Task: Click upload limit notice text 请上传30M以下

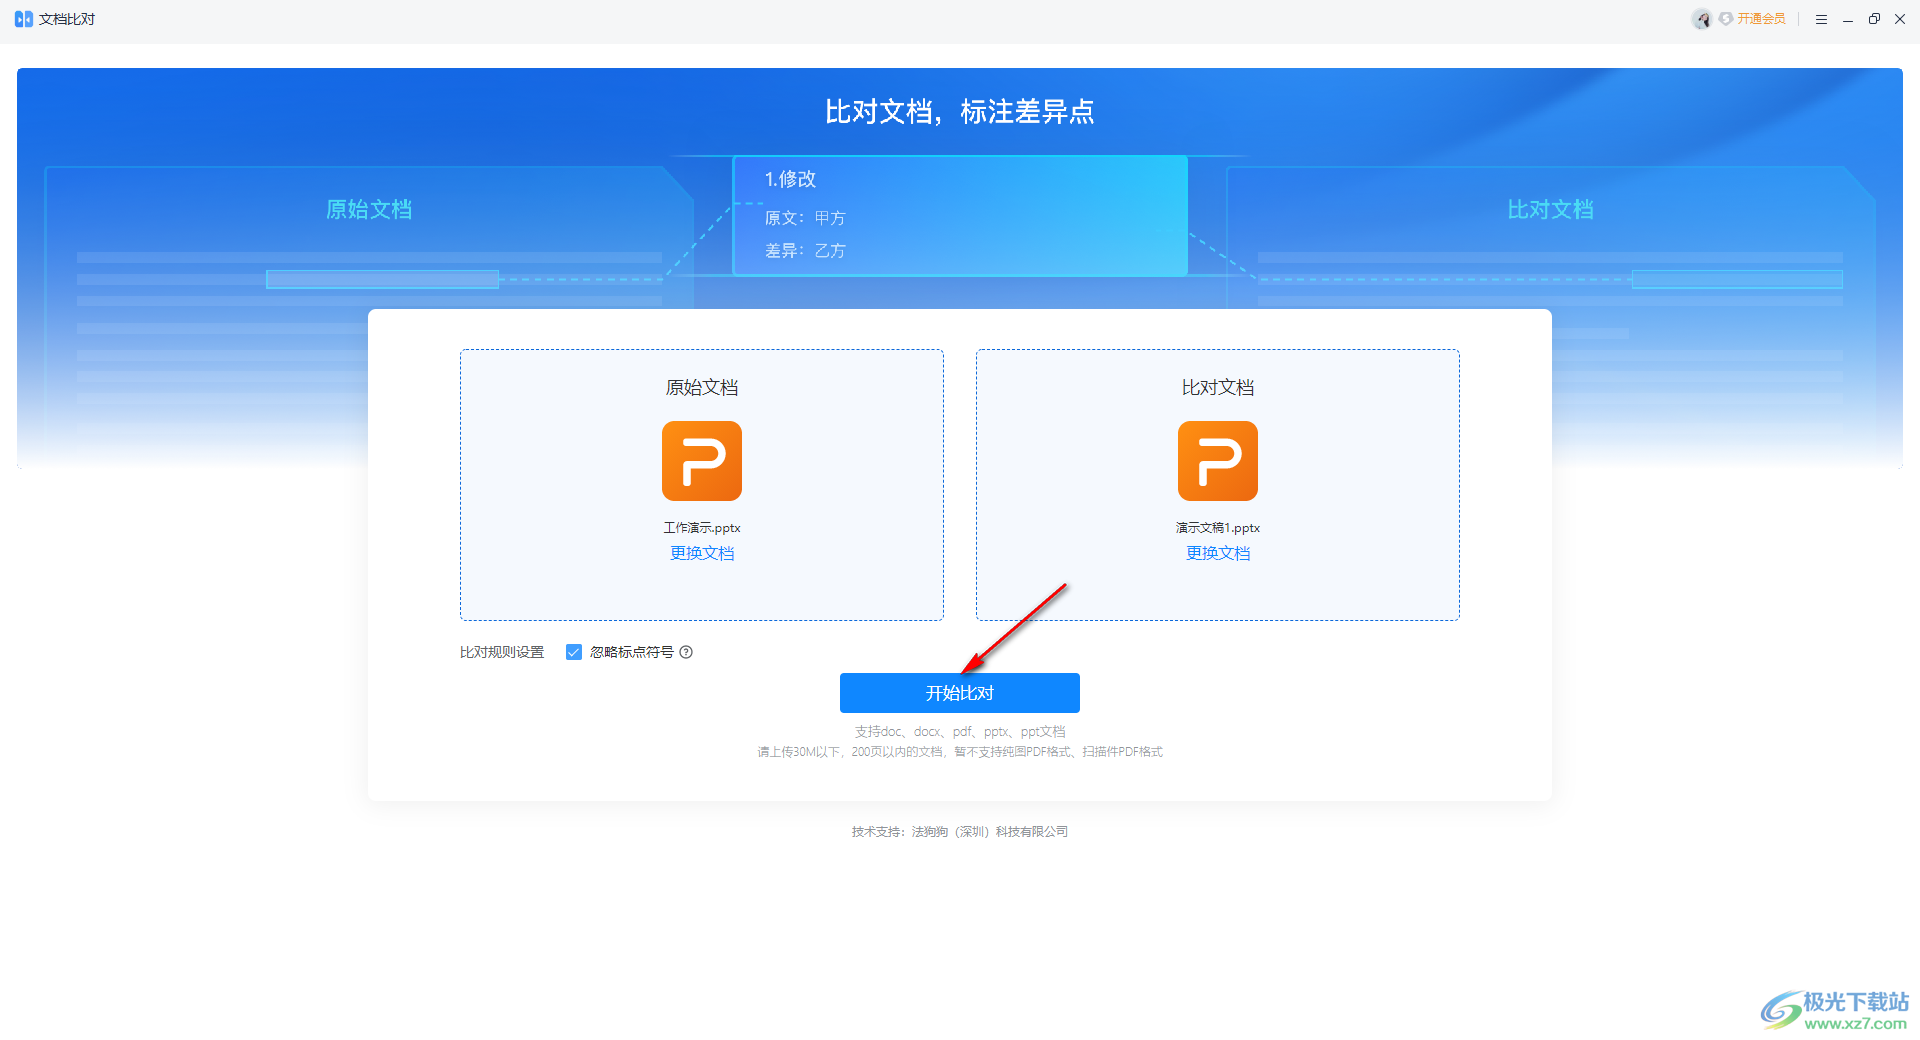Action: (x=960, y=752)
